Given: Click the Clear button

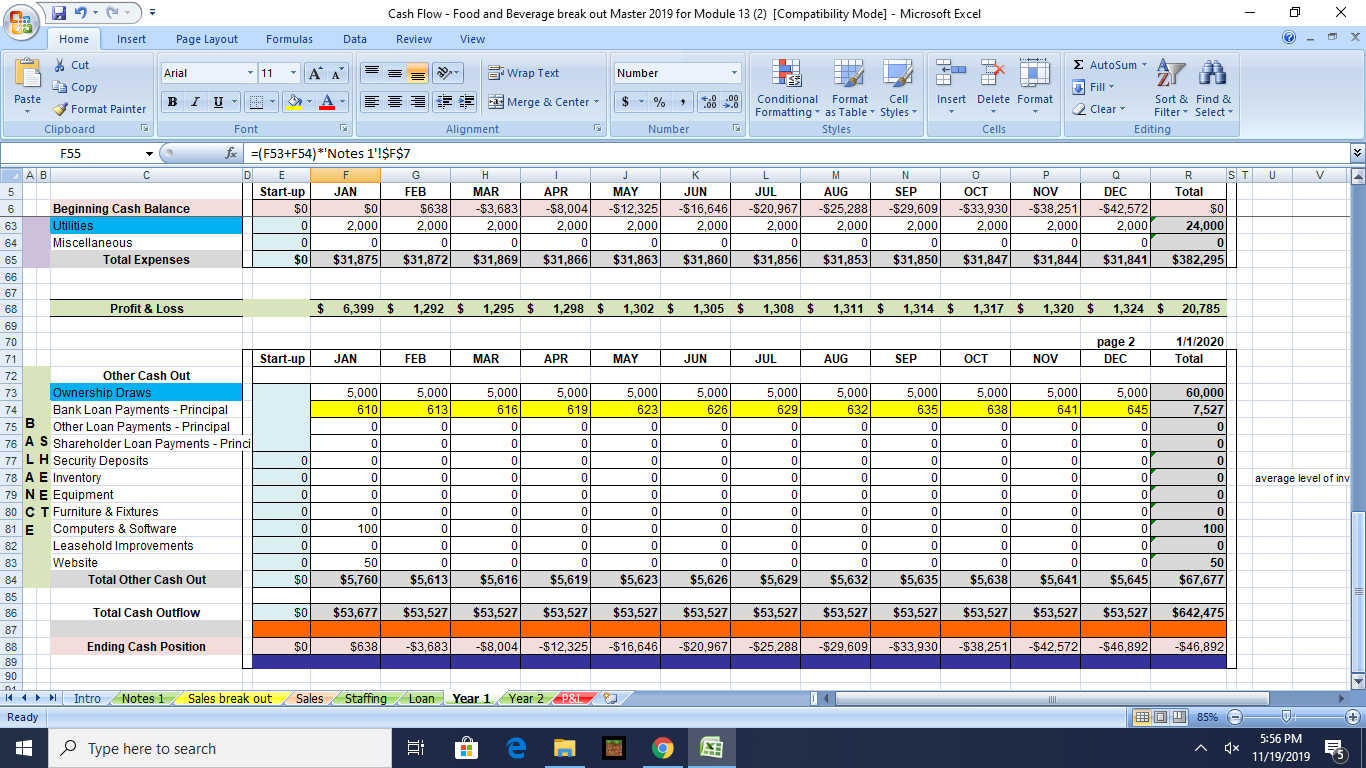Looking at the screenshot, I should coord(1098,109).
